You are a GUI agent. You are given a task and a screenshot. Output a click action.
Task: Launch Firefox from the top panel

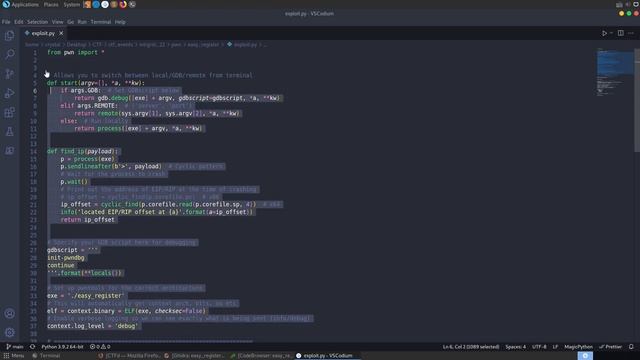[x=123, y=4]
